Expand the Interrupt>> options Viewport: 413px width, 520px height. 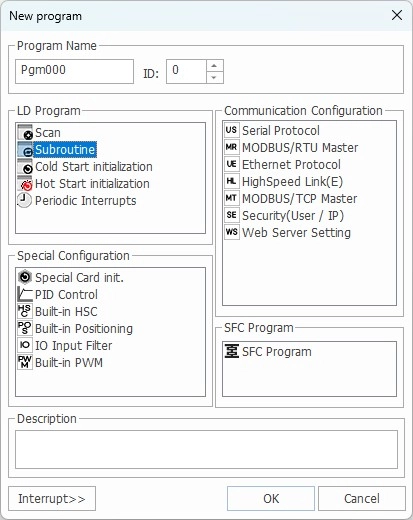[x=52, y=499]
